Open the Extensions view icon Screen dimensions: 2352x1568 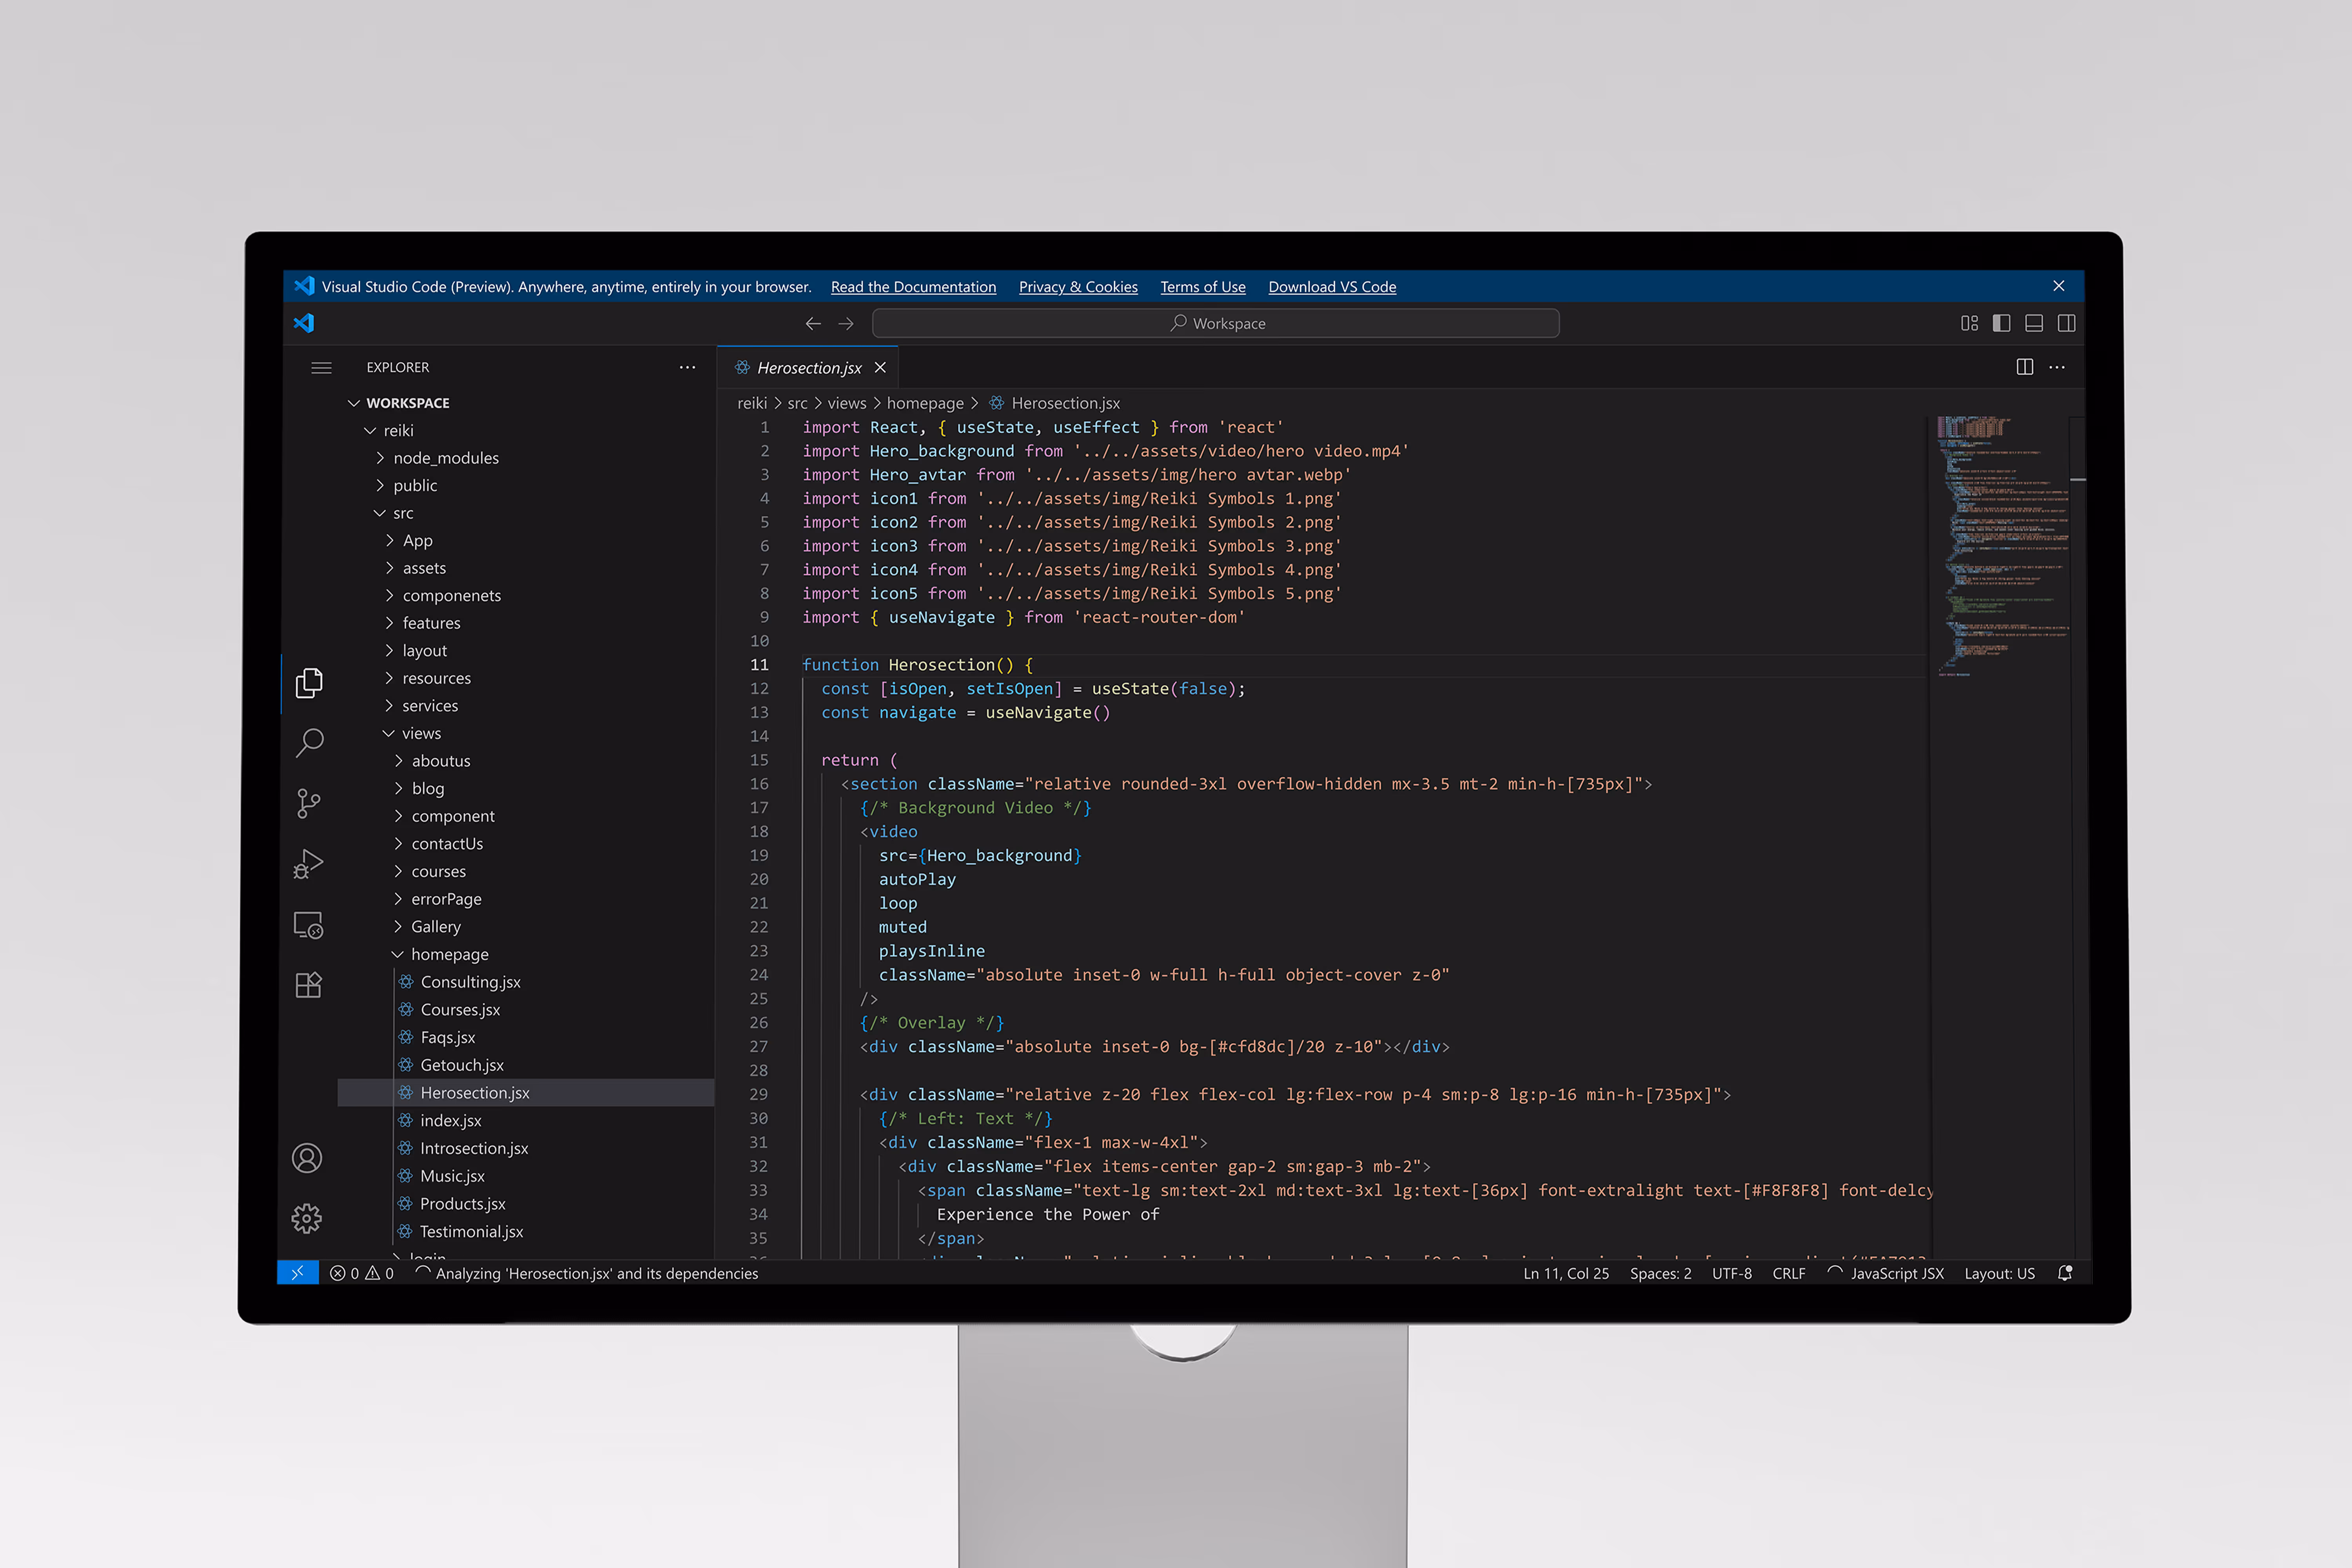(309, 986)
